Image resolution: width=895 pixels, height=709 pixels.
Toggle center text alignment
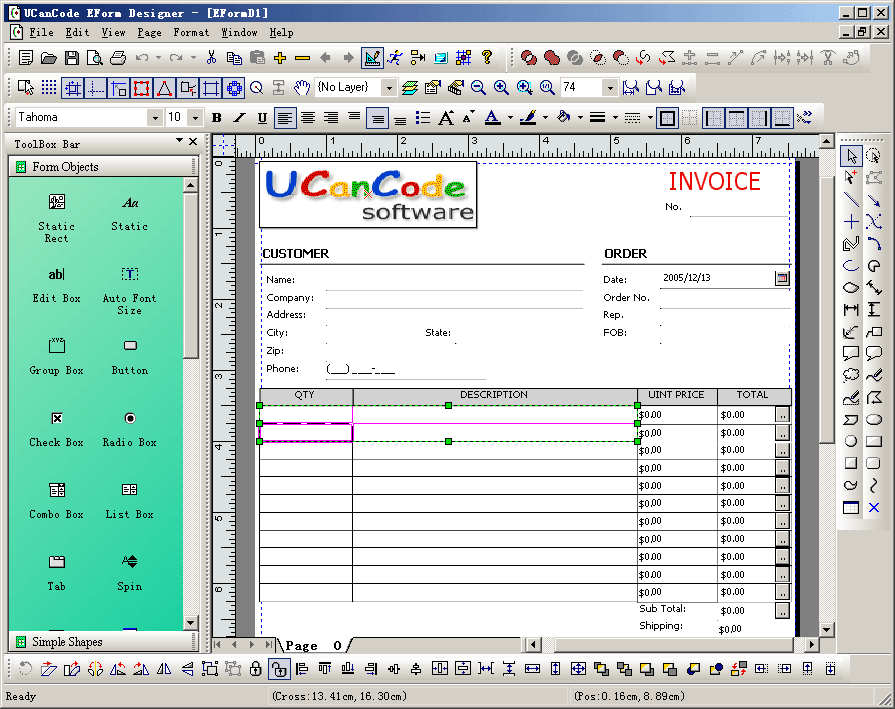click(x=308, y=118)
